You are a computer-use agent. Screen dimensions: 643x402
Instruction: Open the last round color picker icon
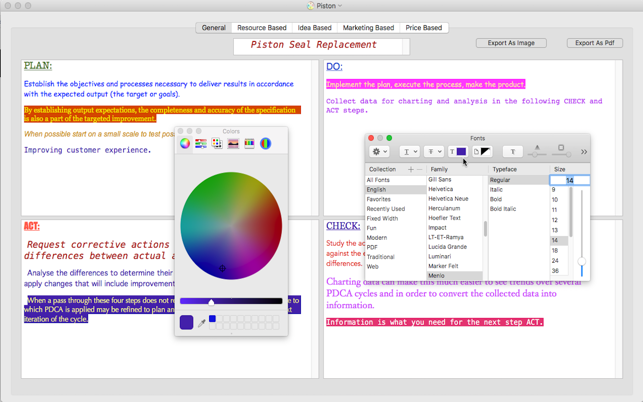point(265,143)
